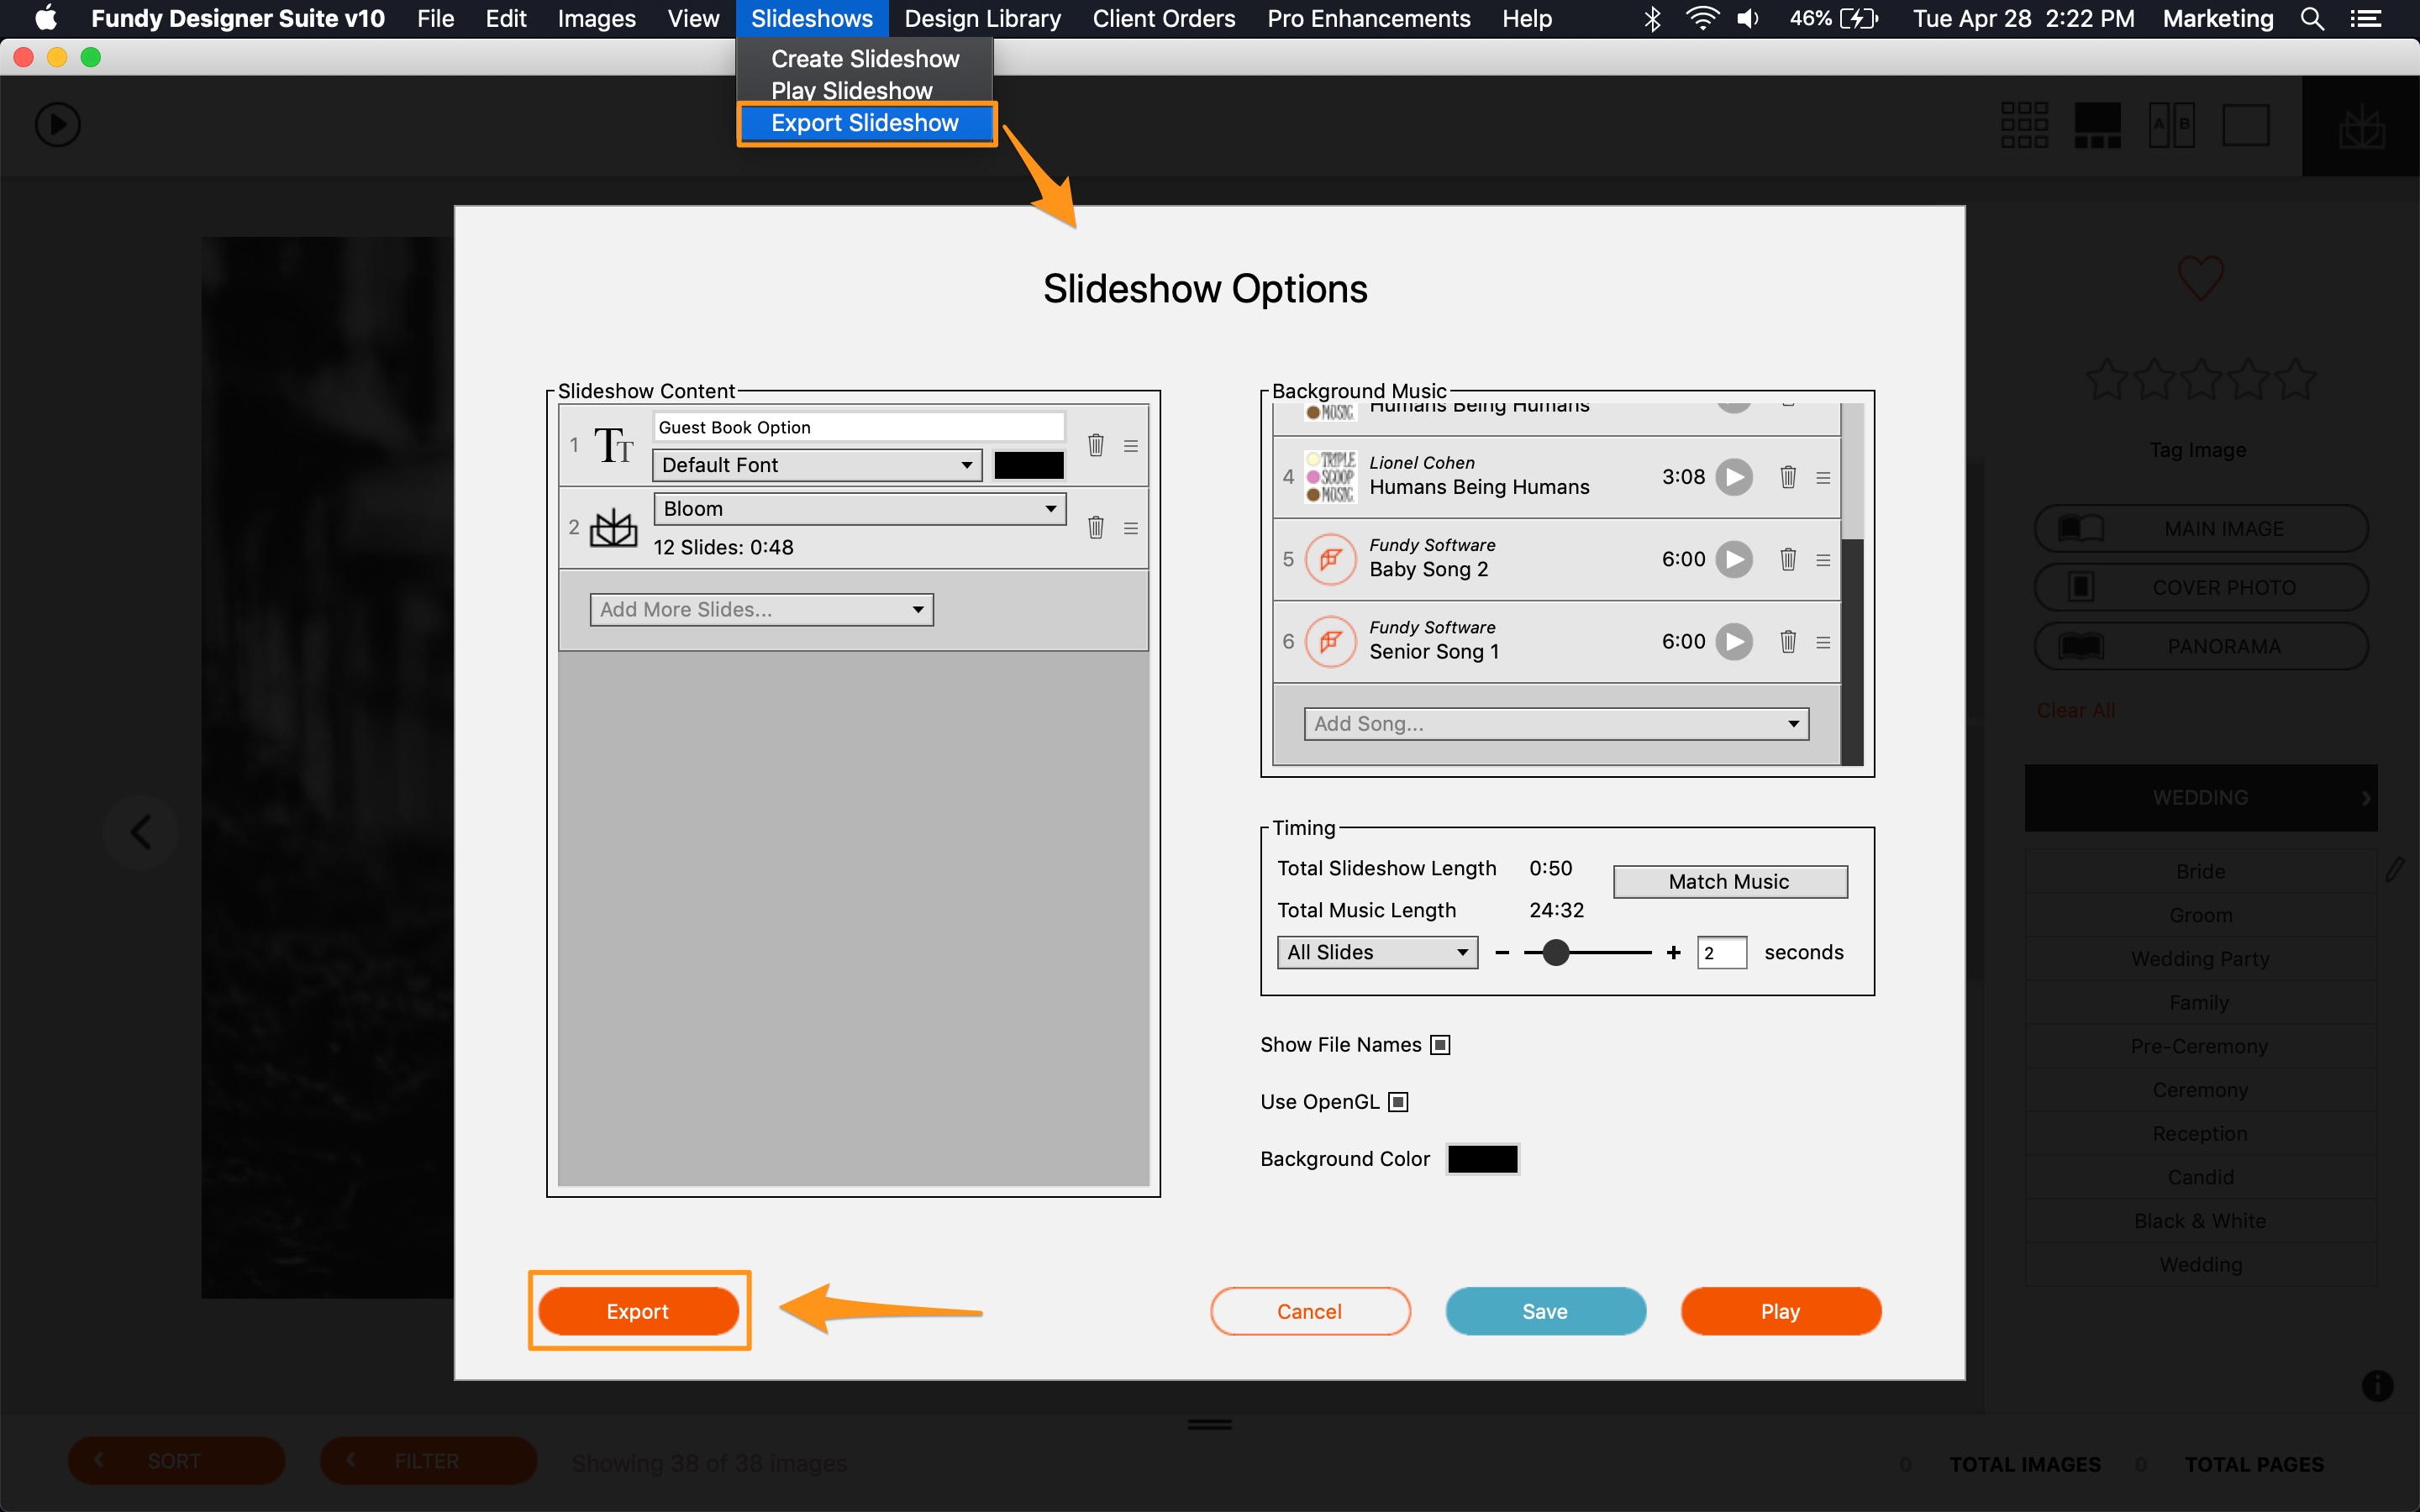Screen dimensions: 2420x1512
Task: Expand the WEDDING category selector
Action: tap(2200, 798)
